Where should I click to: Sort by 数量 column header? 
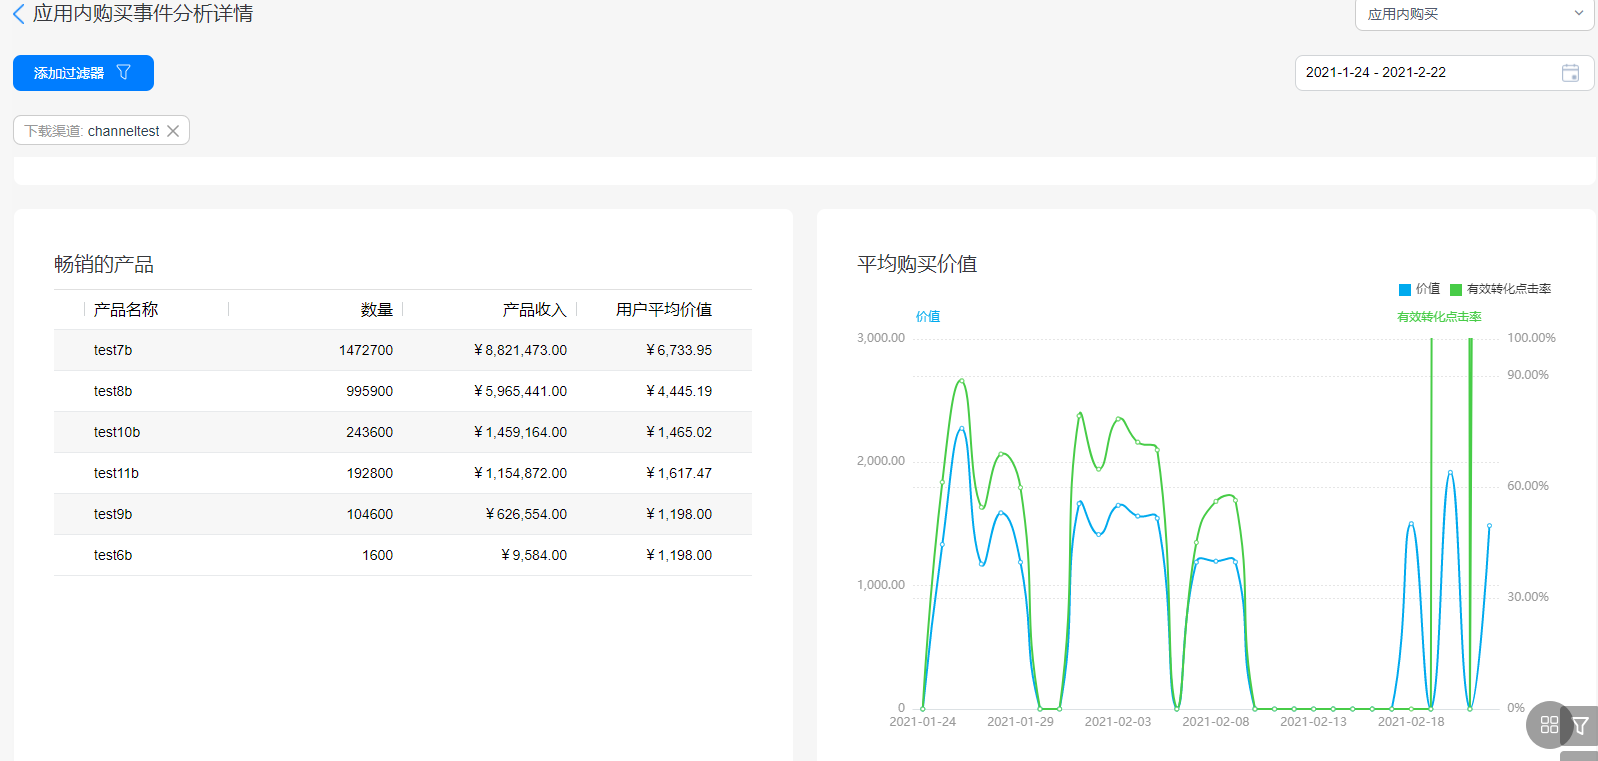pos(377,310)
